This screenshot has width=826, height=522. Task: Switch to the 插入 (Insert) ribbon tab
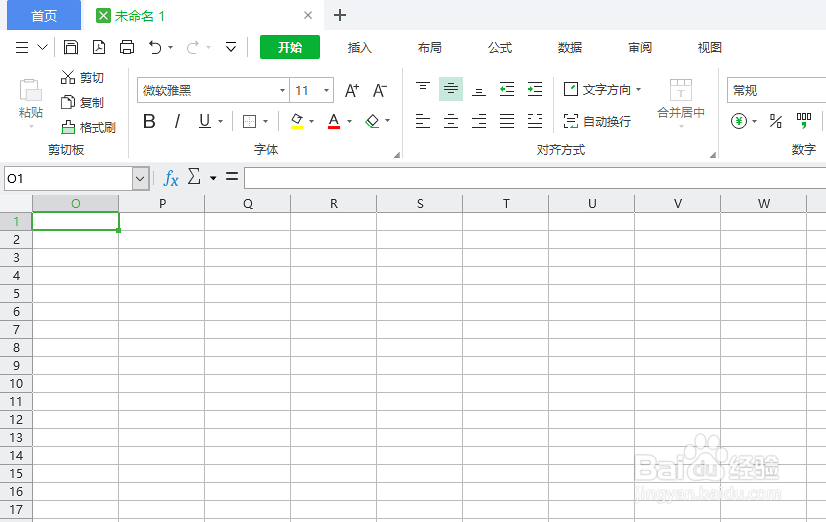pyautogui.click(x=360, y=47)
